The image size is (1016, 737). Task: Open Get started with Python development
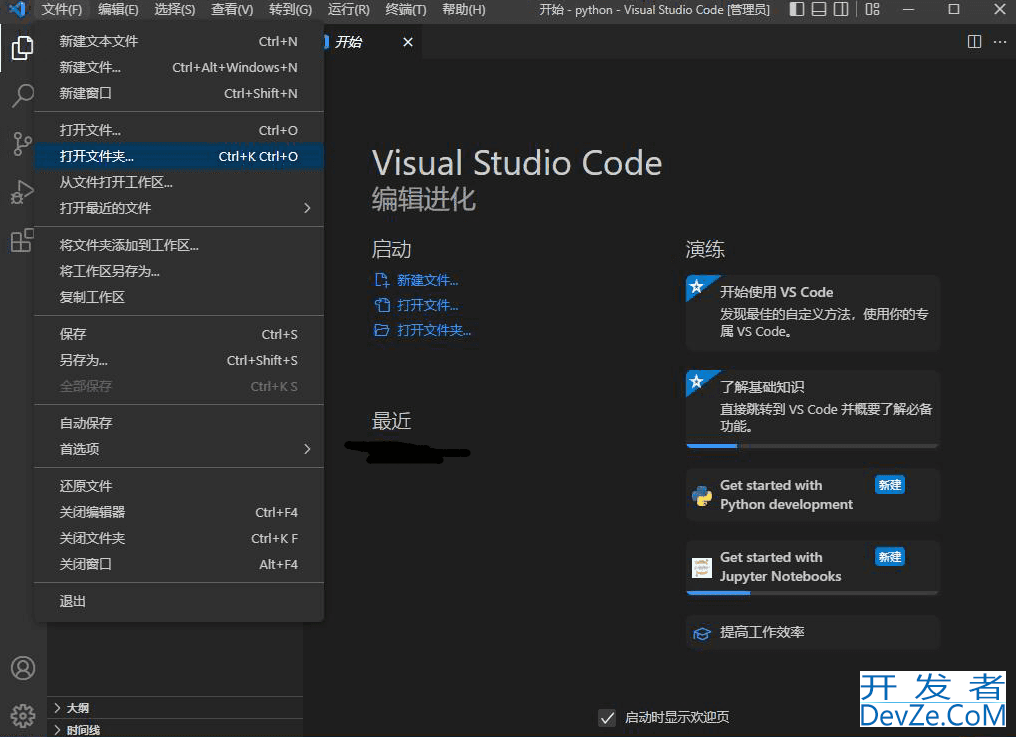813,495
